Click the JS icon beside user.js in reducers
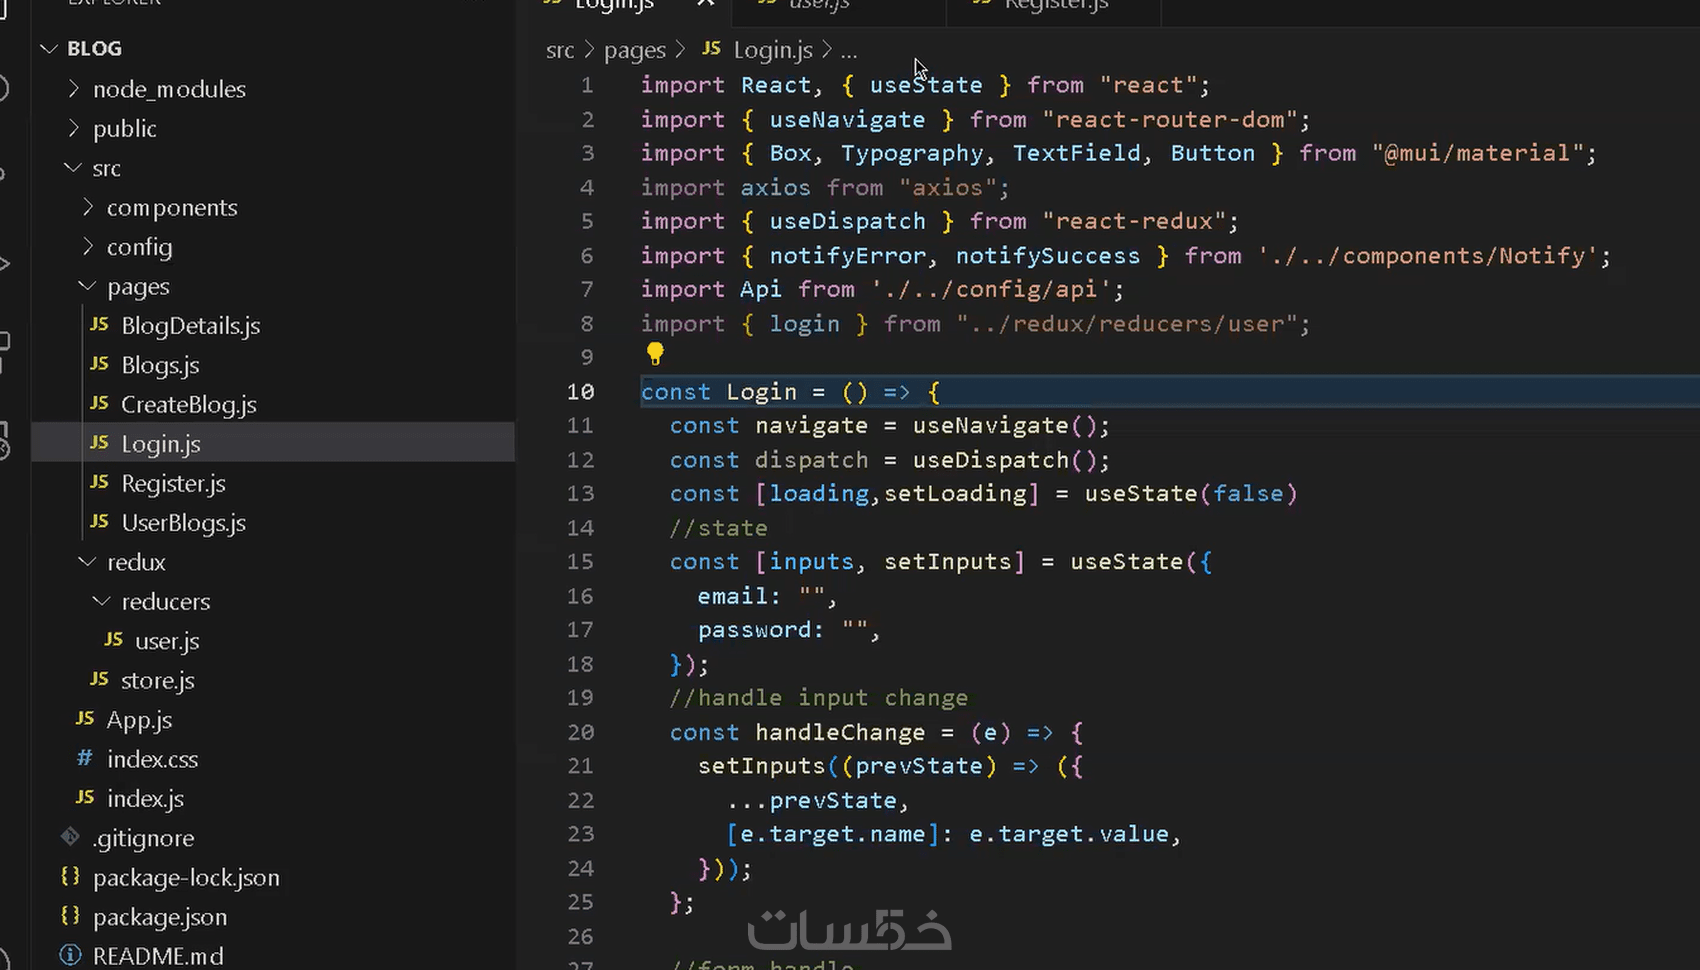 click(114, 639)
